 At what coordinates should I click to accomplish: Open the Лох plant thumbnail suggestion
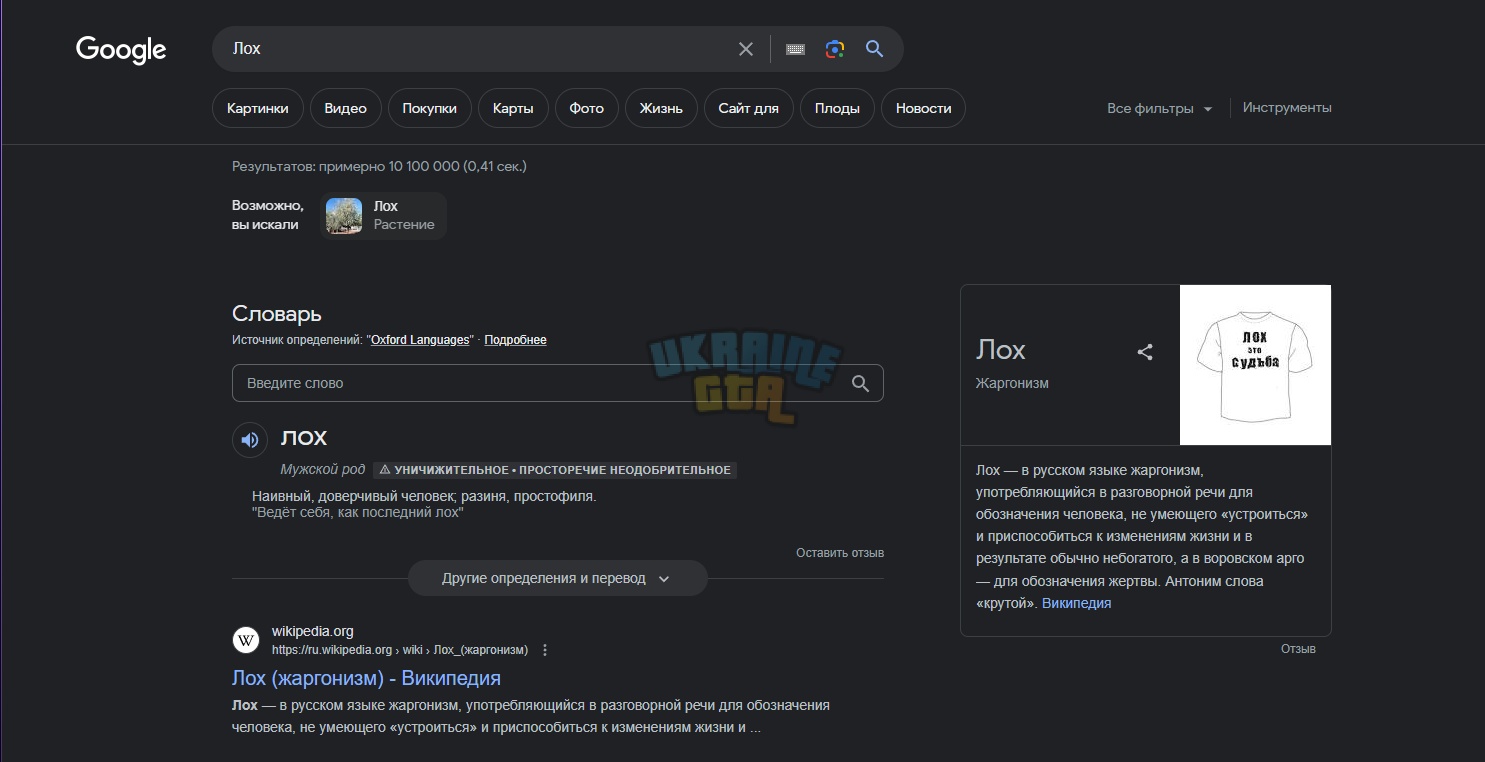tap(344, 216)
